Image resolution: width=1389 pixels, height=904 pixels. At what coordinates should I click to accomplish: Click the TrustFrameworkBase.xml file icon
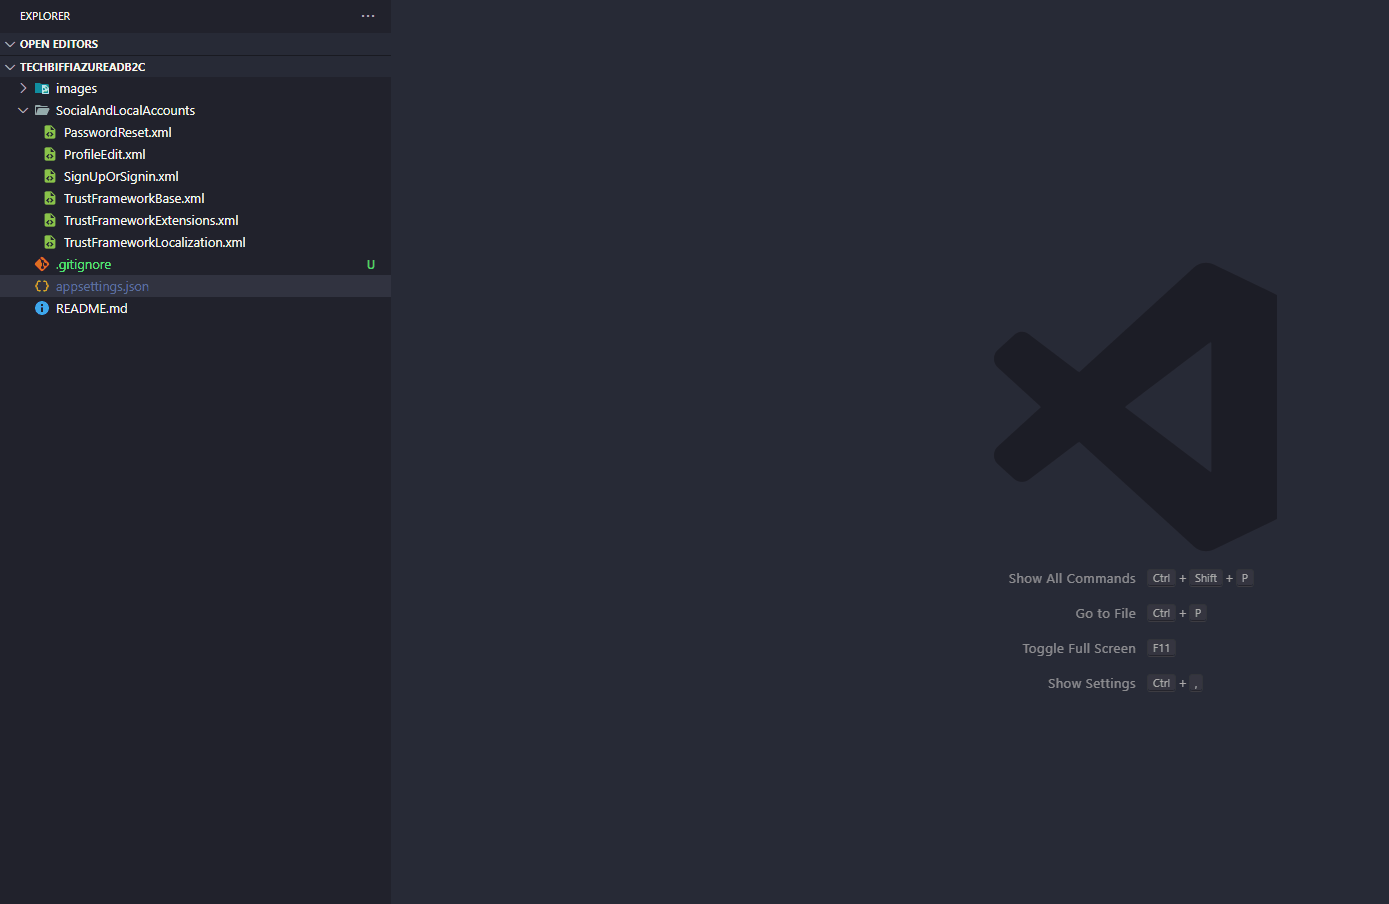coord(50,199)
